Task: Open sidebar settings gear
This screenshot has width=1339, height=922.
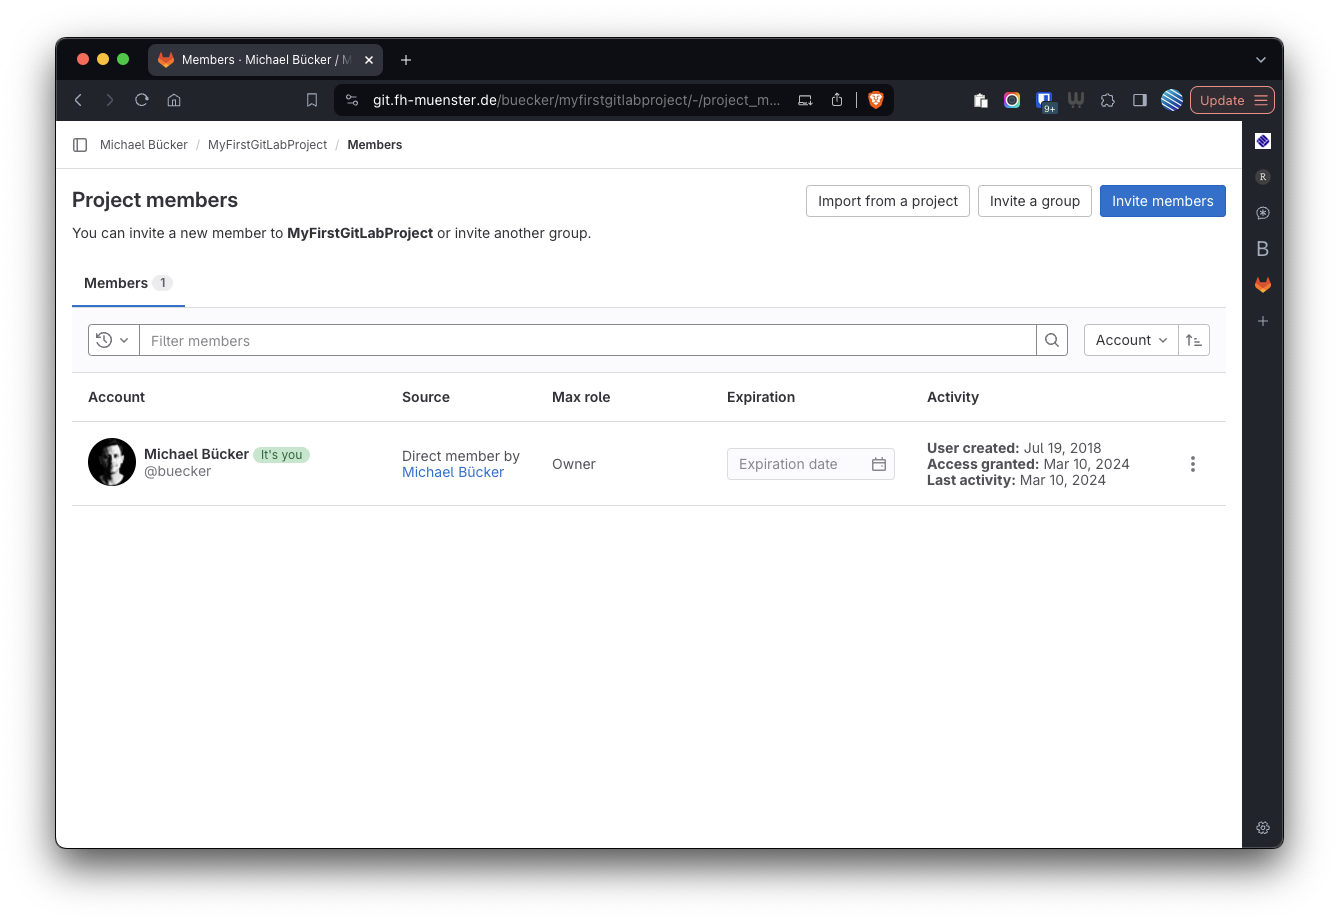Action: (1263, 828)
